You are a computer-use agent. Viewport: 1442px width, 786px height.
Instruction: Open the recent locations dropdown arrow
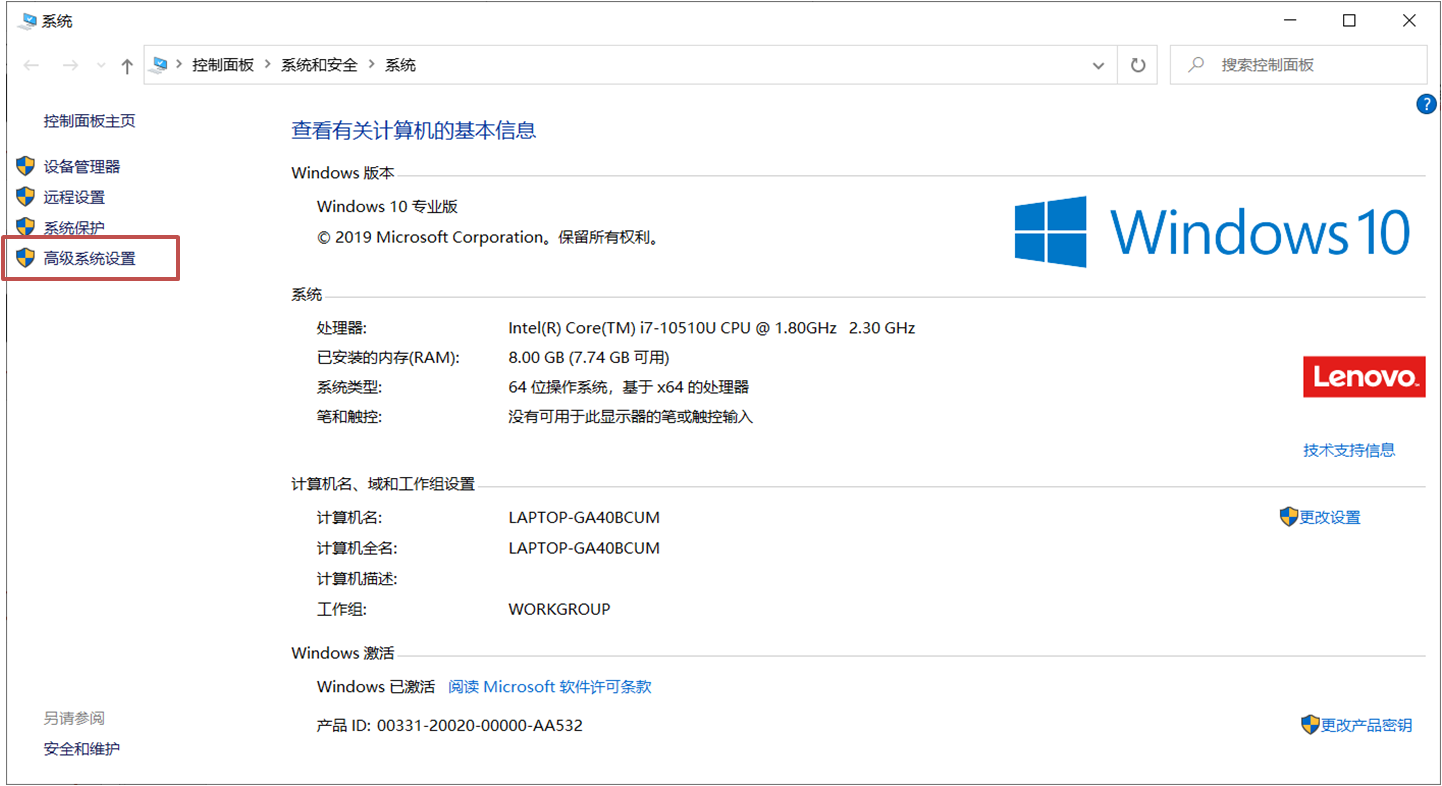pos(101,66)
